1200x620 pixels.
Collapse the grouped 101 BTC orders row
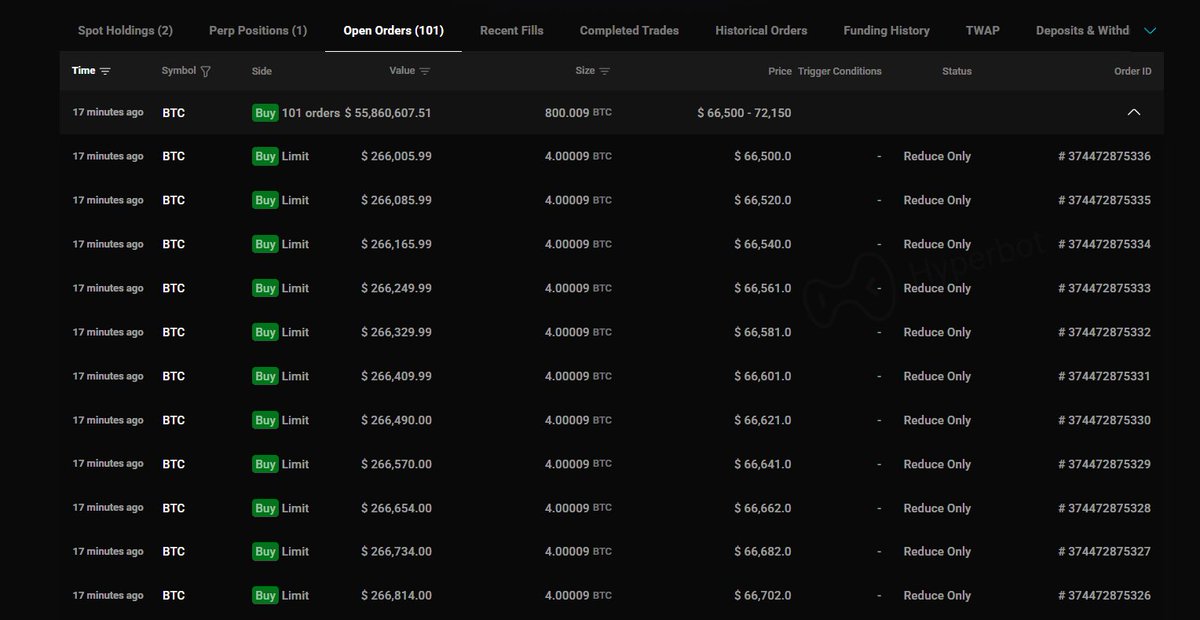pos(1133,113)
